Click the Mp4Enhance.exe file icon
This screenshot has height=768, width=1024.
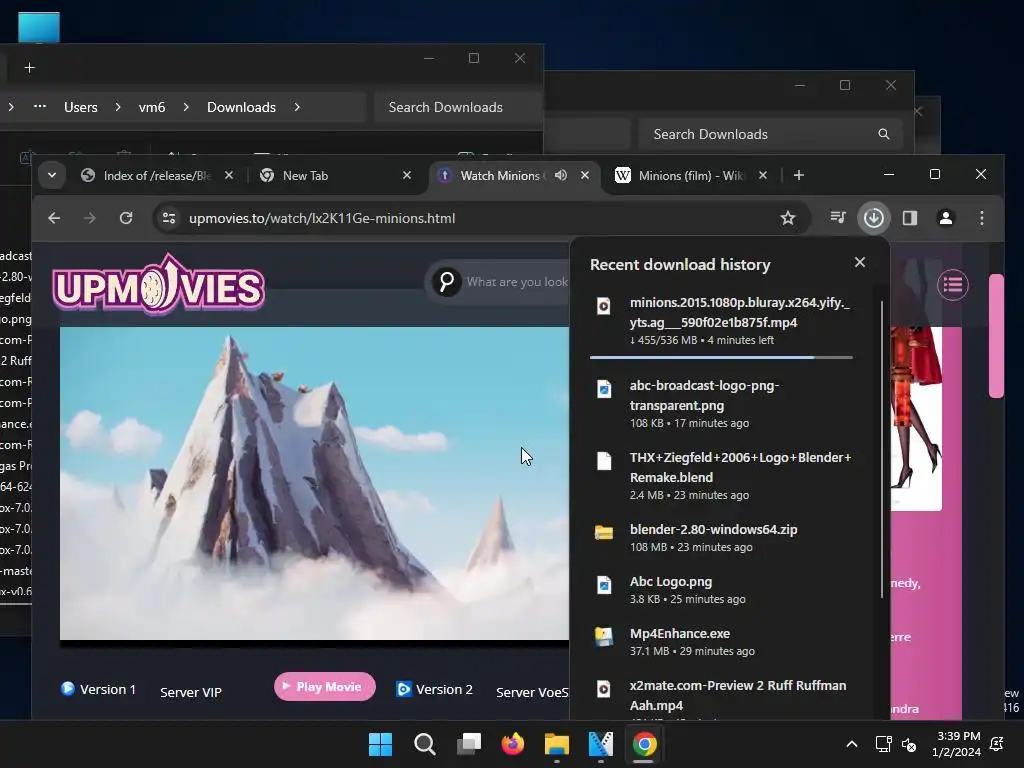[x=604, y=637]
